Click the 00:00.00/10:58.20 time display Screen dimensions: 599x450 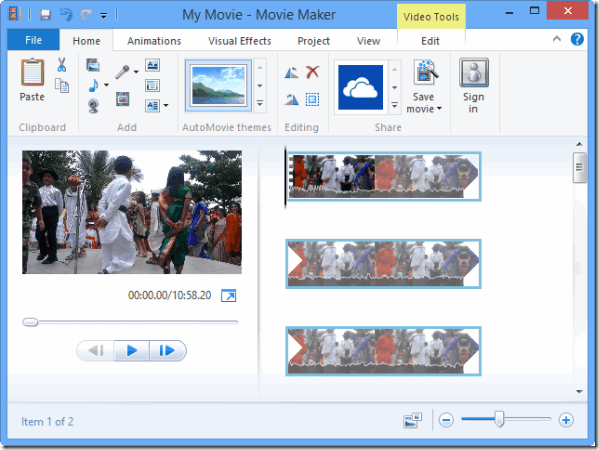(x=170, y=295)
